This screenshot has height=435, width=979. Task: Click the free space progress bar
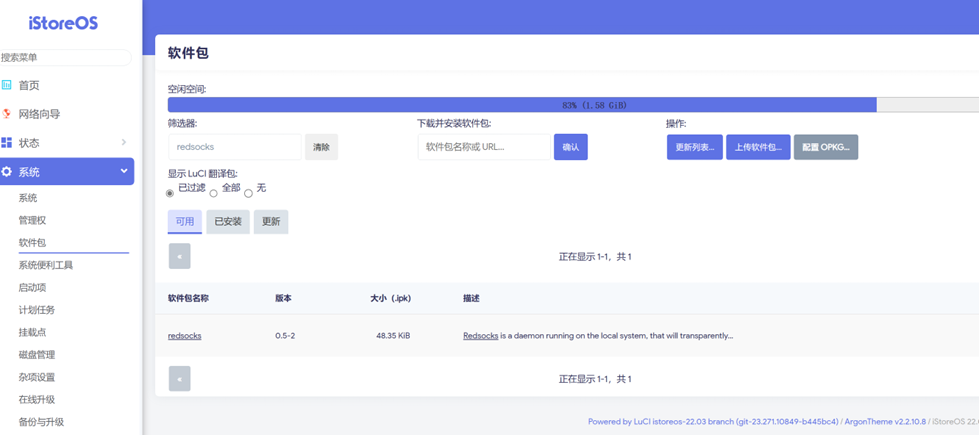click(x=573, y=105)
